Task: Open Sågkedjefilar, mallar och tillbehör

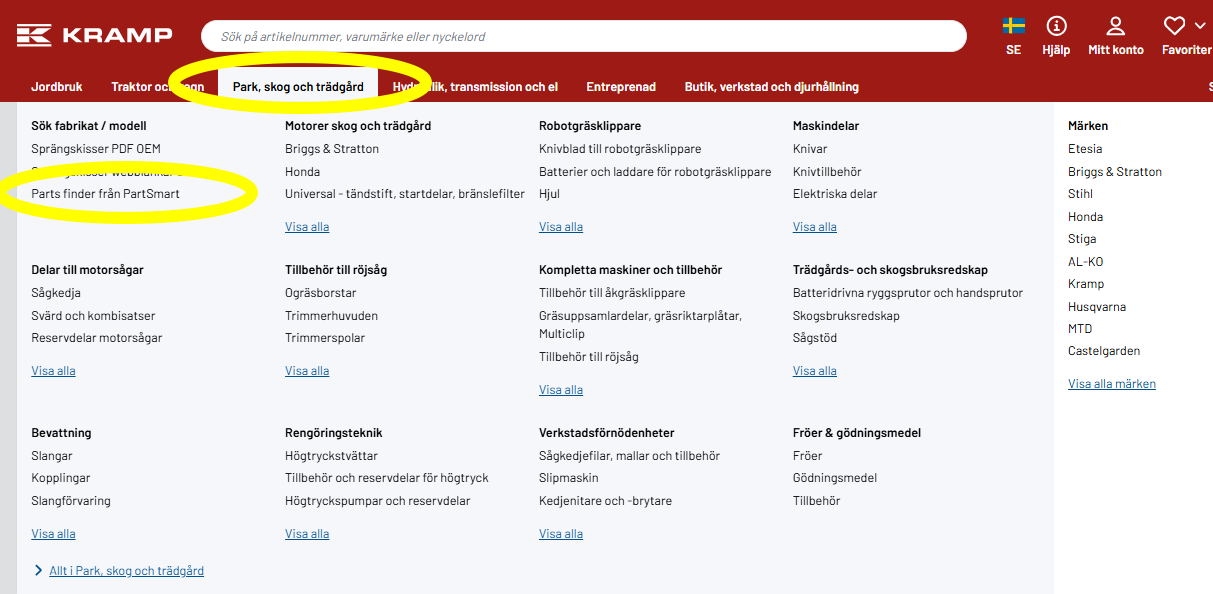Action: (x=629, y=456)
